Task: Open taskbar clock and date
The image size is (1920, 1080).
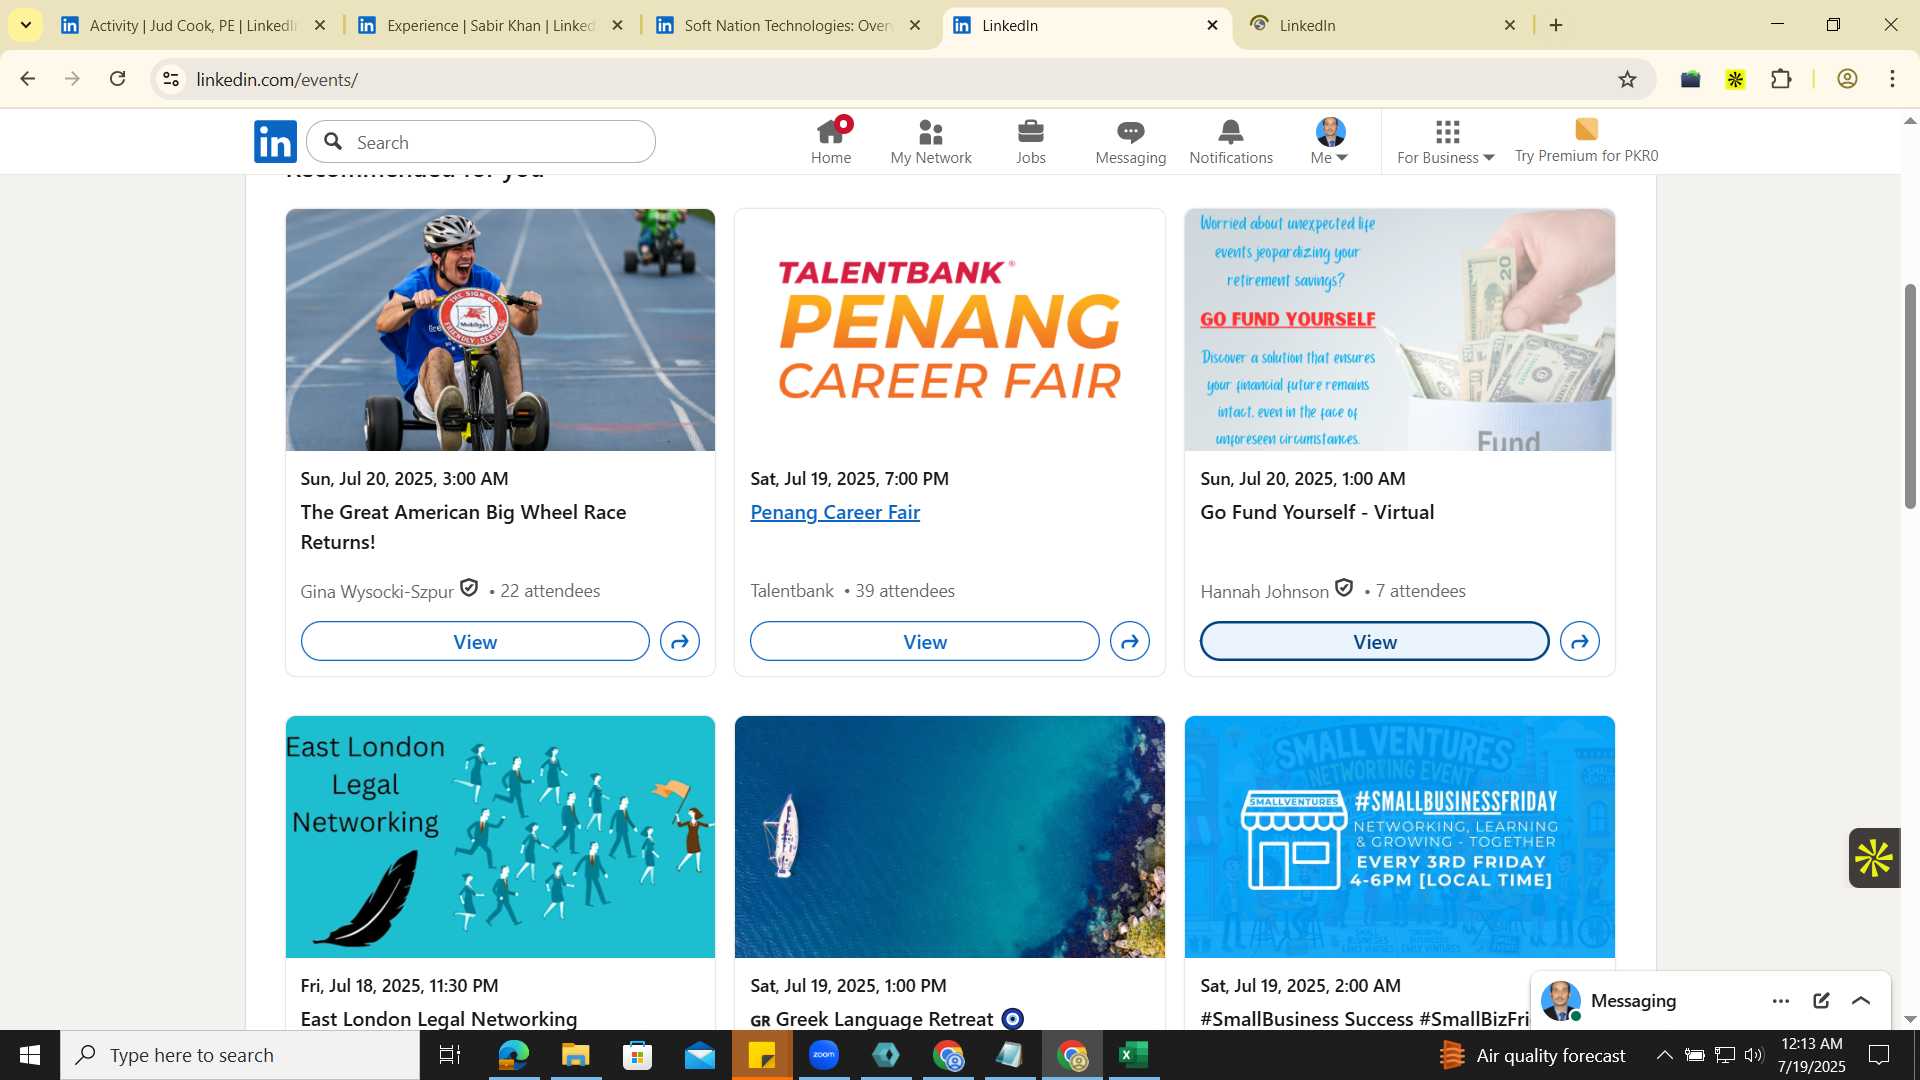Action: tap(1811, 1055)
